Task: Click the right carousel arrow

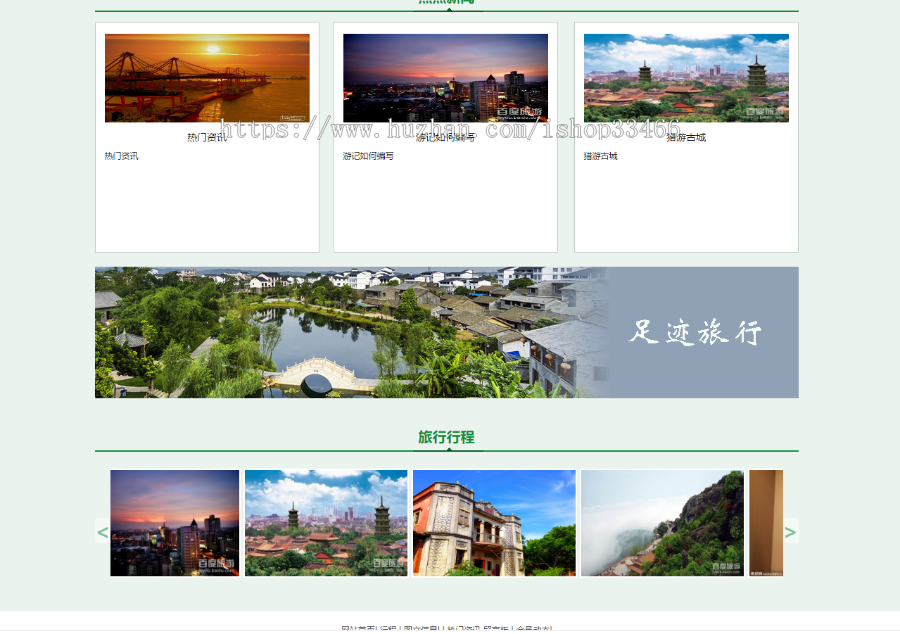Action: tap(790, 532)
